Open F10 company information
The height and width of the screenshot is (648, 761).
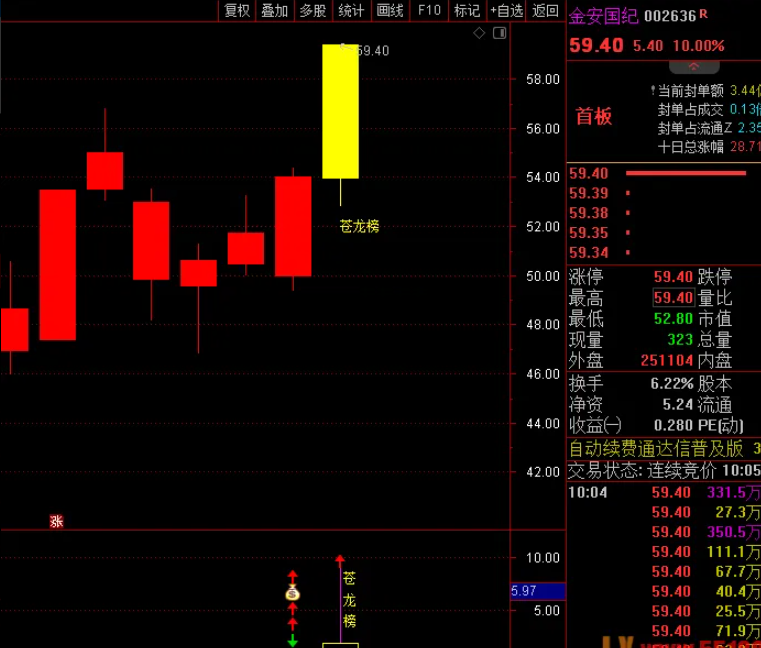[429, 10]
